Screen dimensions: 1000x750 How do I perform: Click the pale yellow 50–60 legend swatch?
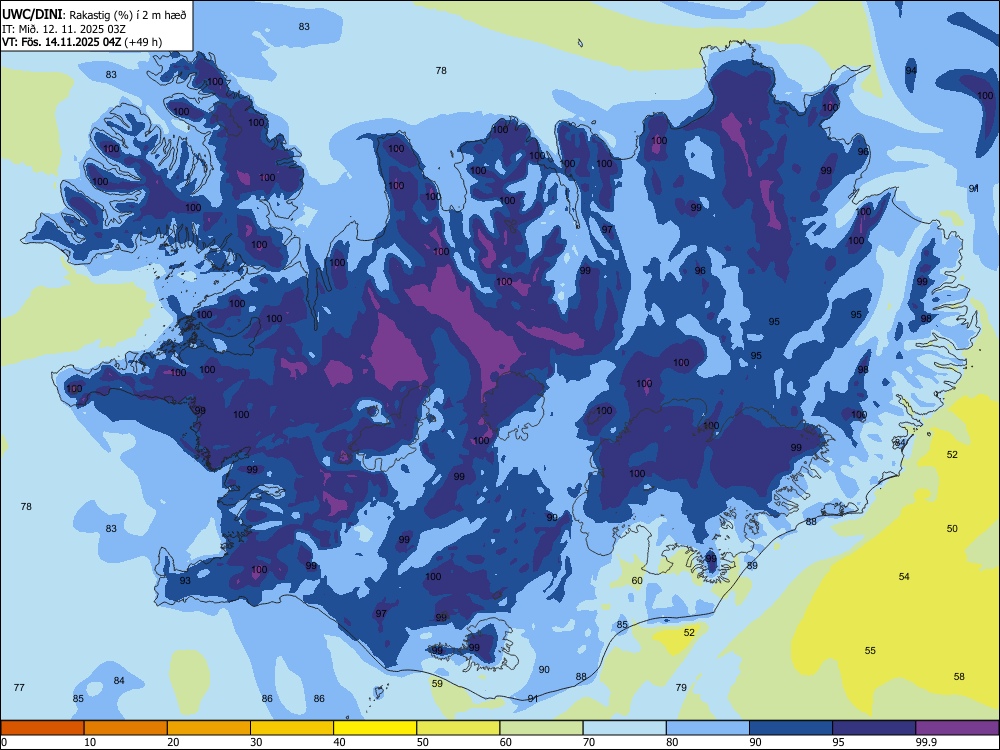click(458, 728)
